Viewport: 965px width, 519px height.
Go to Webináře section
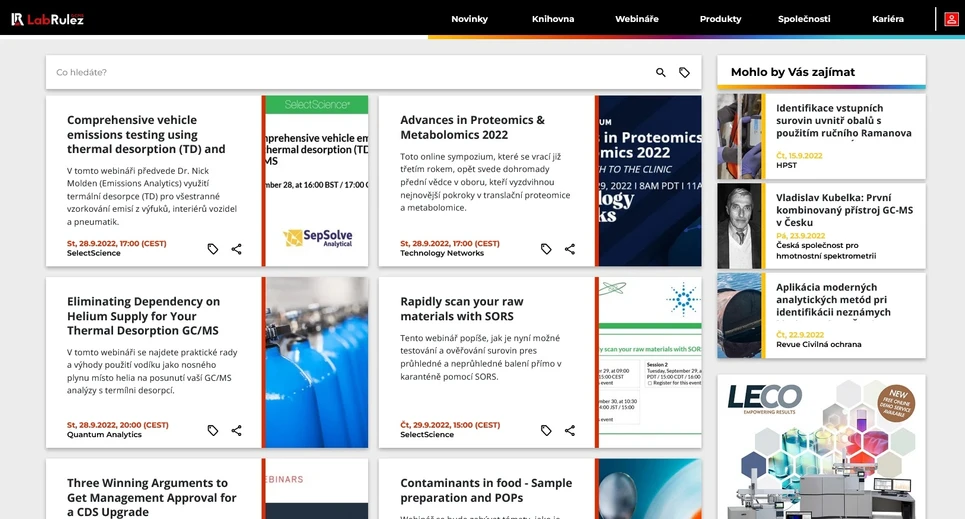coord(637,19)
